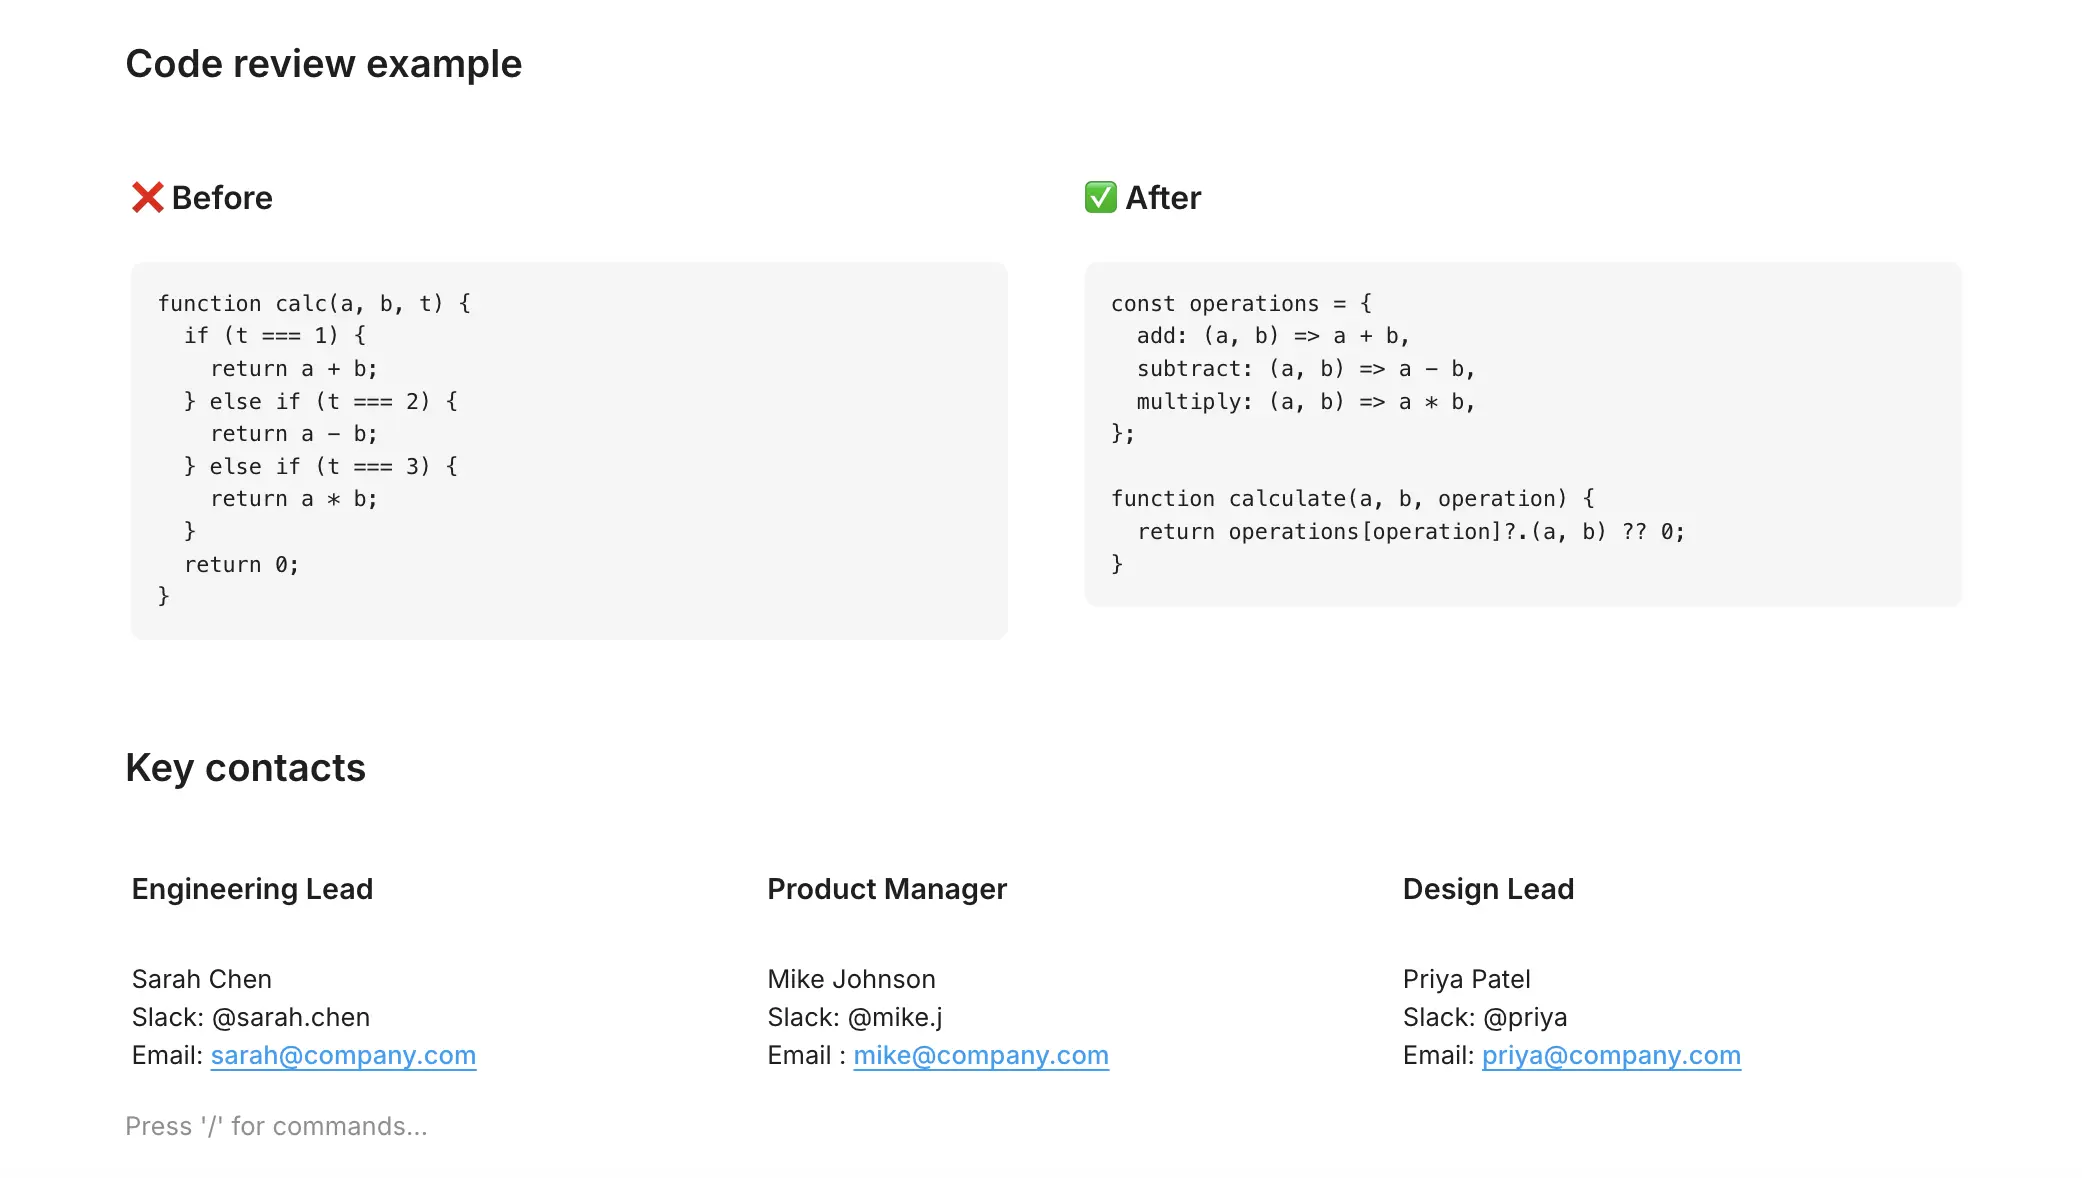Click the 'Design Lead' column heading
The height and width of the screenshot is (1178, 2082).
(x=1487, y=889)
